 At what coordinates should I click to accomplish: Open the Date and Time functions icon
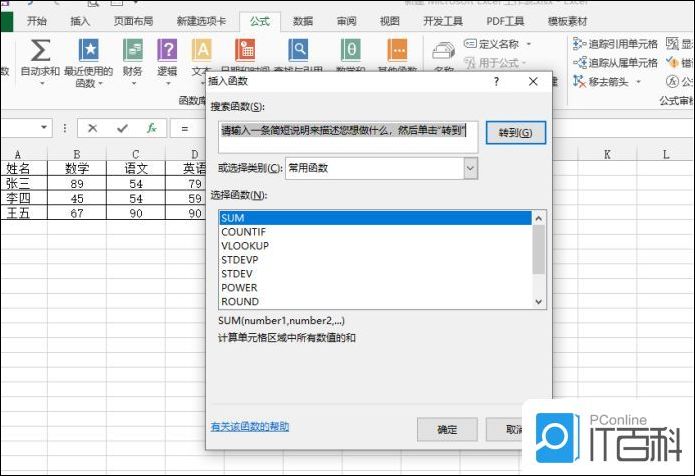pyautogui.click(x=245, y=50)
